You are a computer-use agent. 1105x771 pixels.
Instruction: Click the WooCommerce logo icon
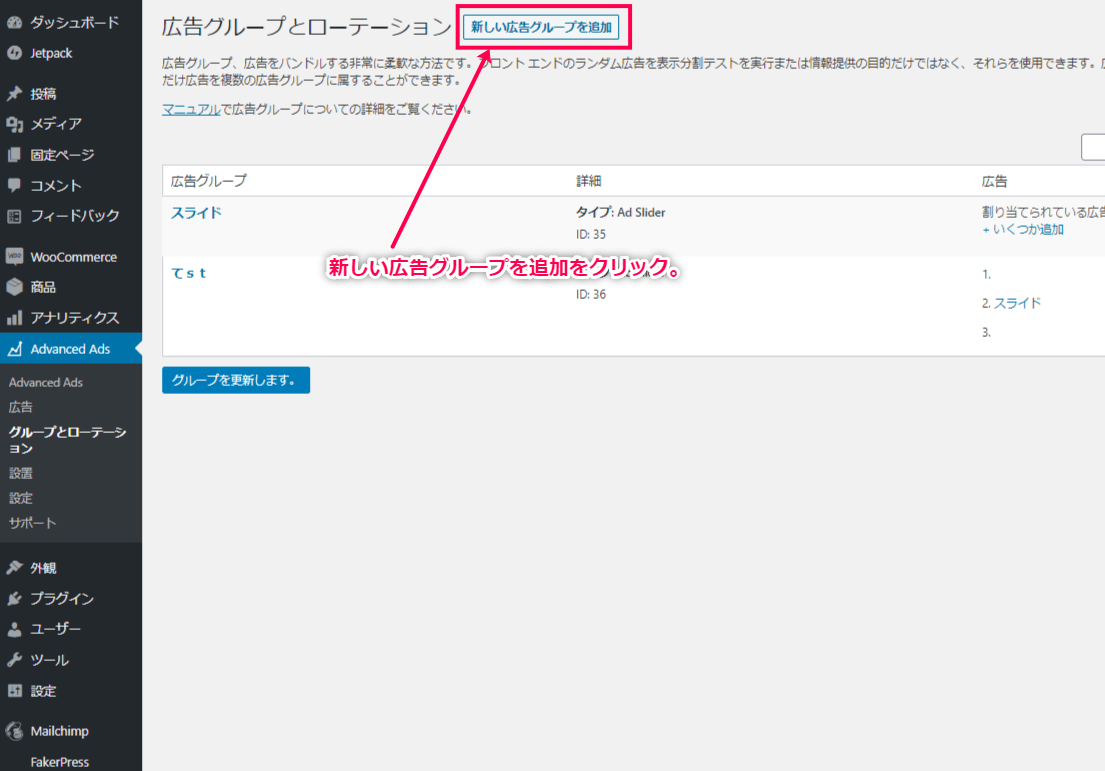(14, 257)
